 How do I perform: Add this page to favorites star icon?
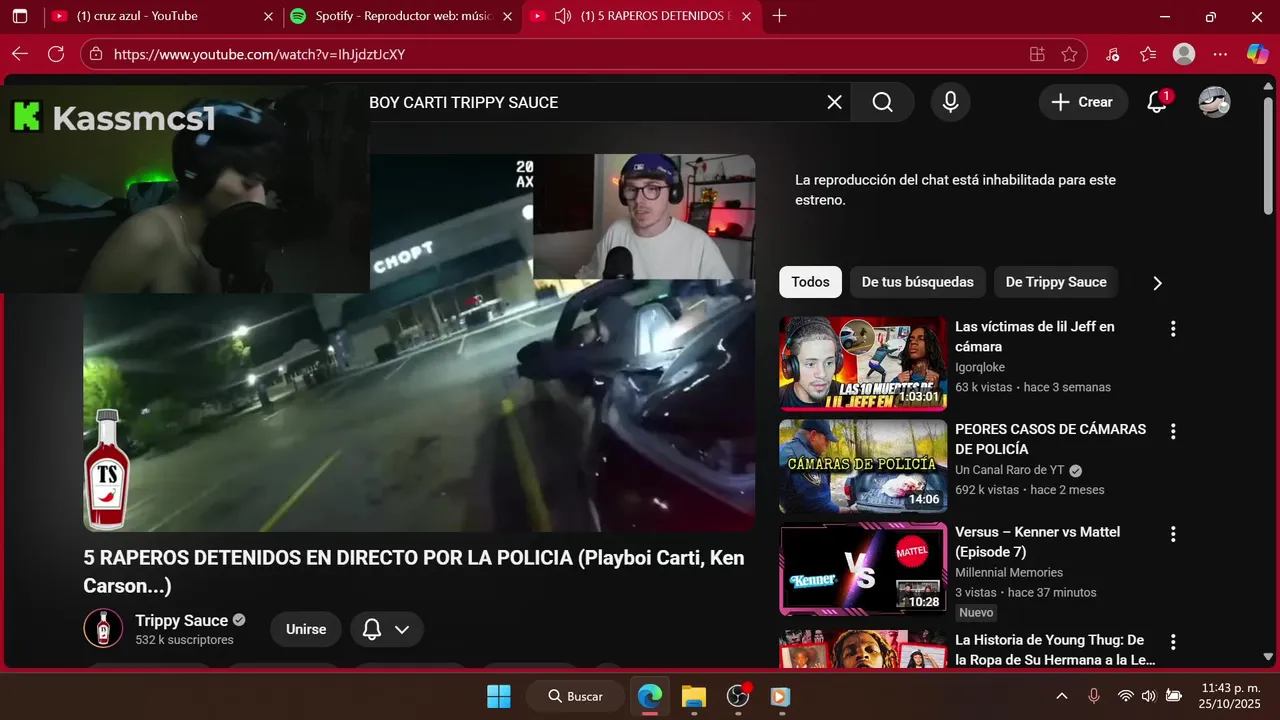click(1069, 54)
